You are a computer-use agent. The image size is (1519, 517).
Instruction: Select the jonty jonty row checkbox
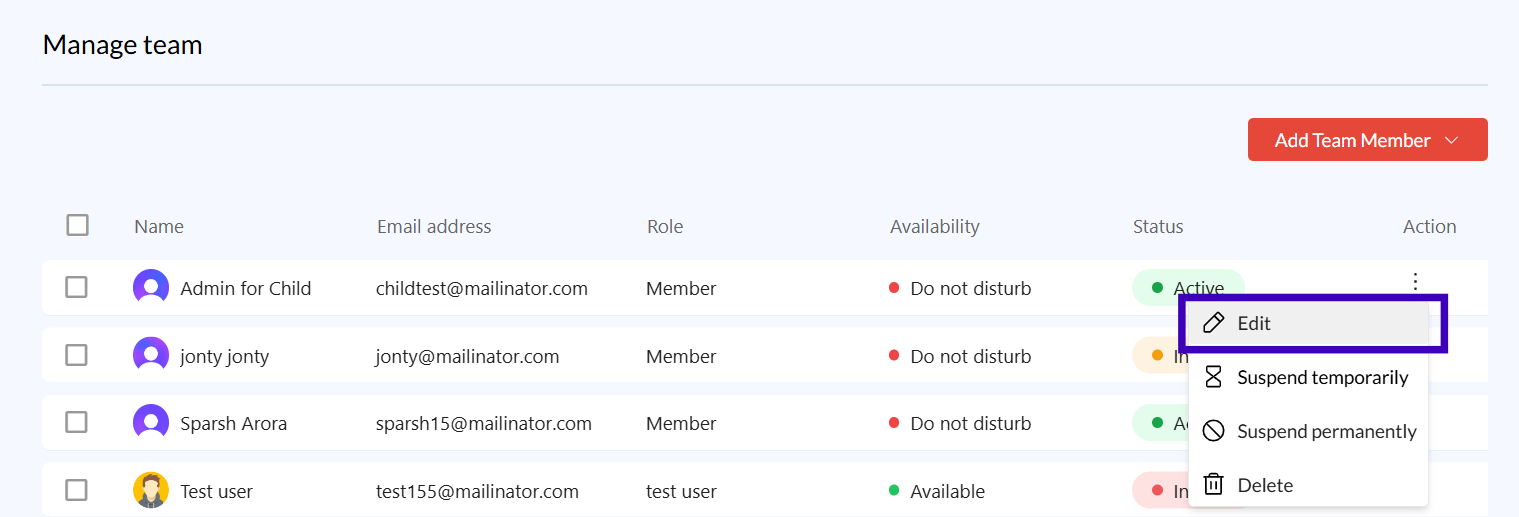click(77, 356)
